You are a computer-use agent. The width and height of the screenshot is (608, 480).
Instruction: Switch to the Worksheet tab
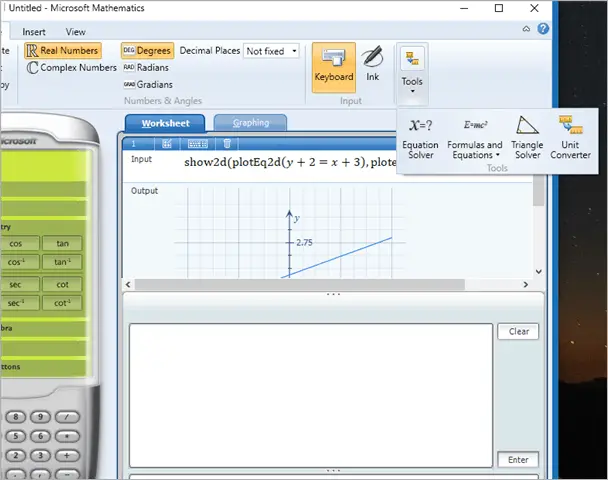(x=165, y=123)
